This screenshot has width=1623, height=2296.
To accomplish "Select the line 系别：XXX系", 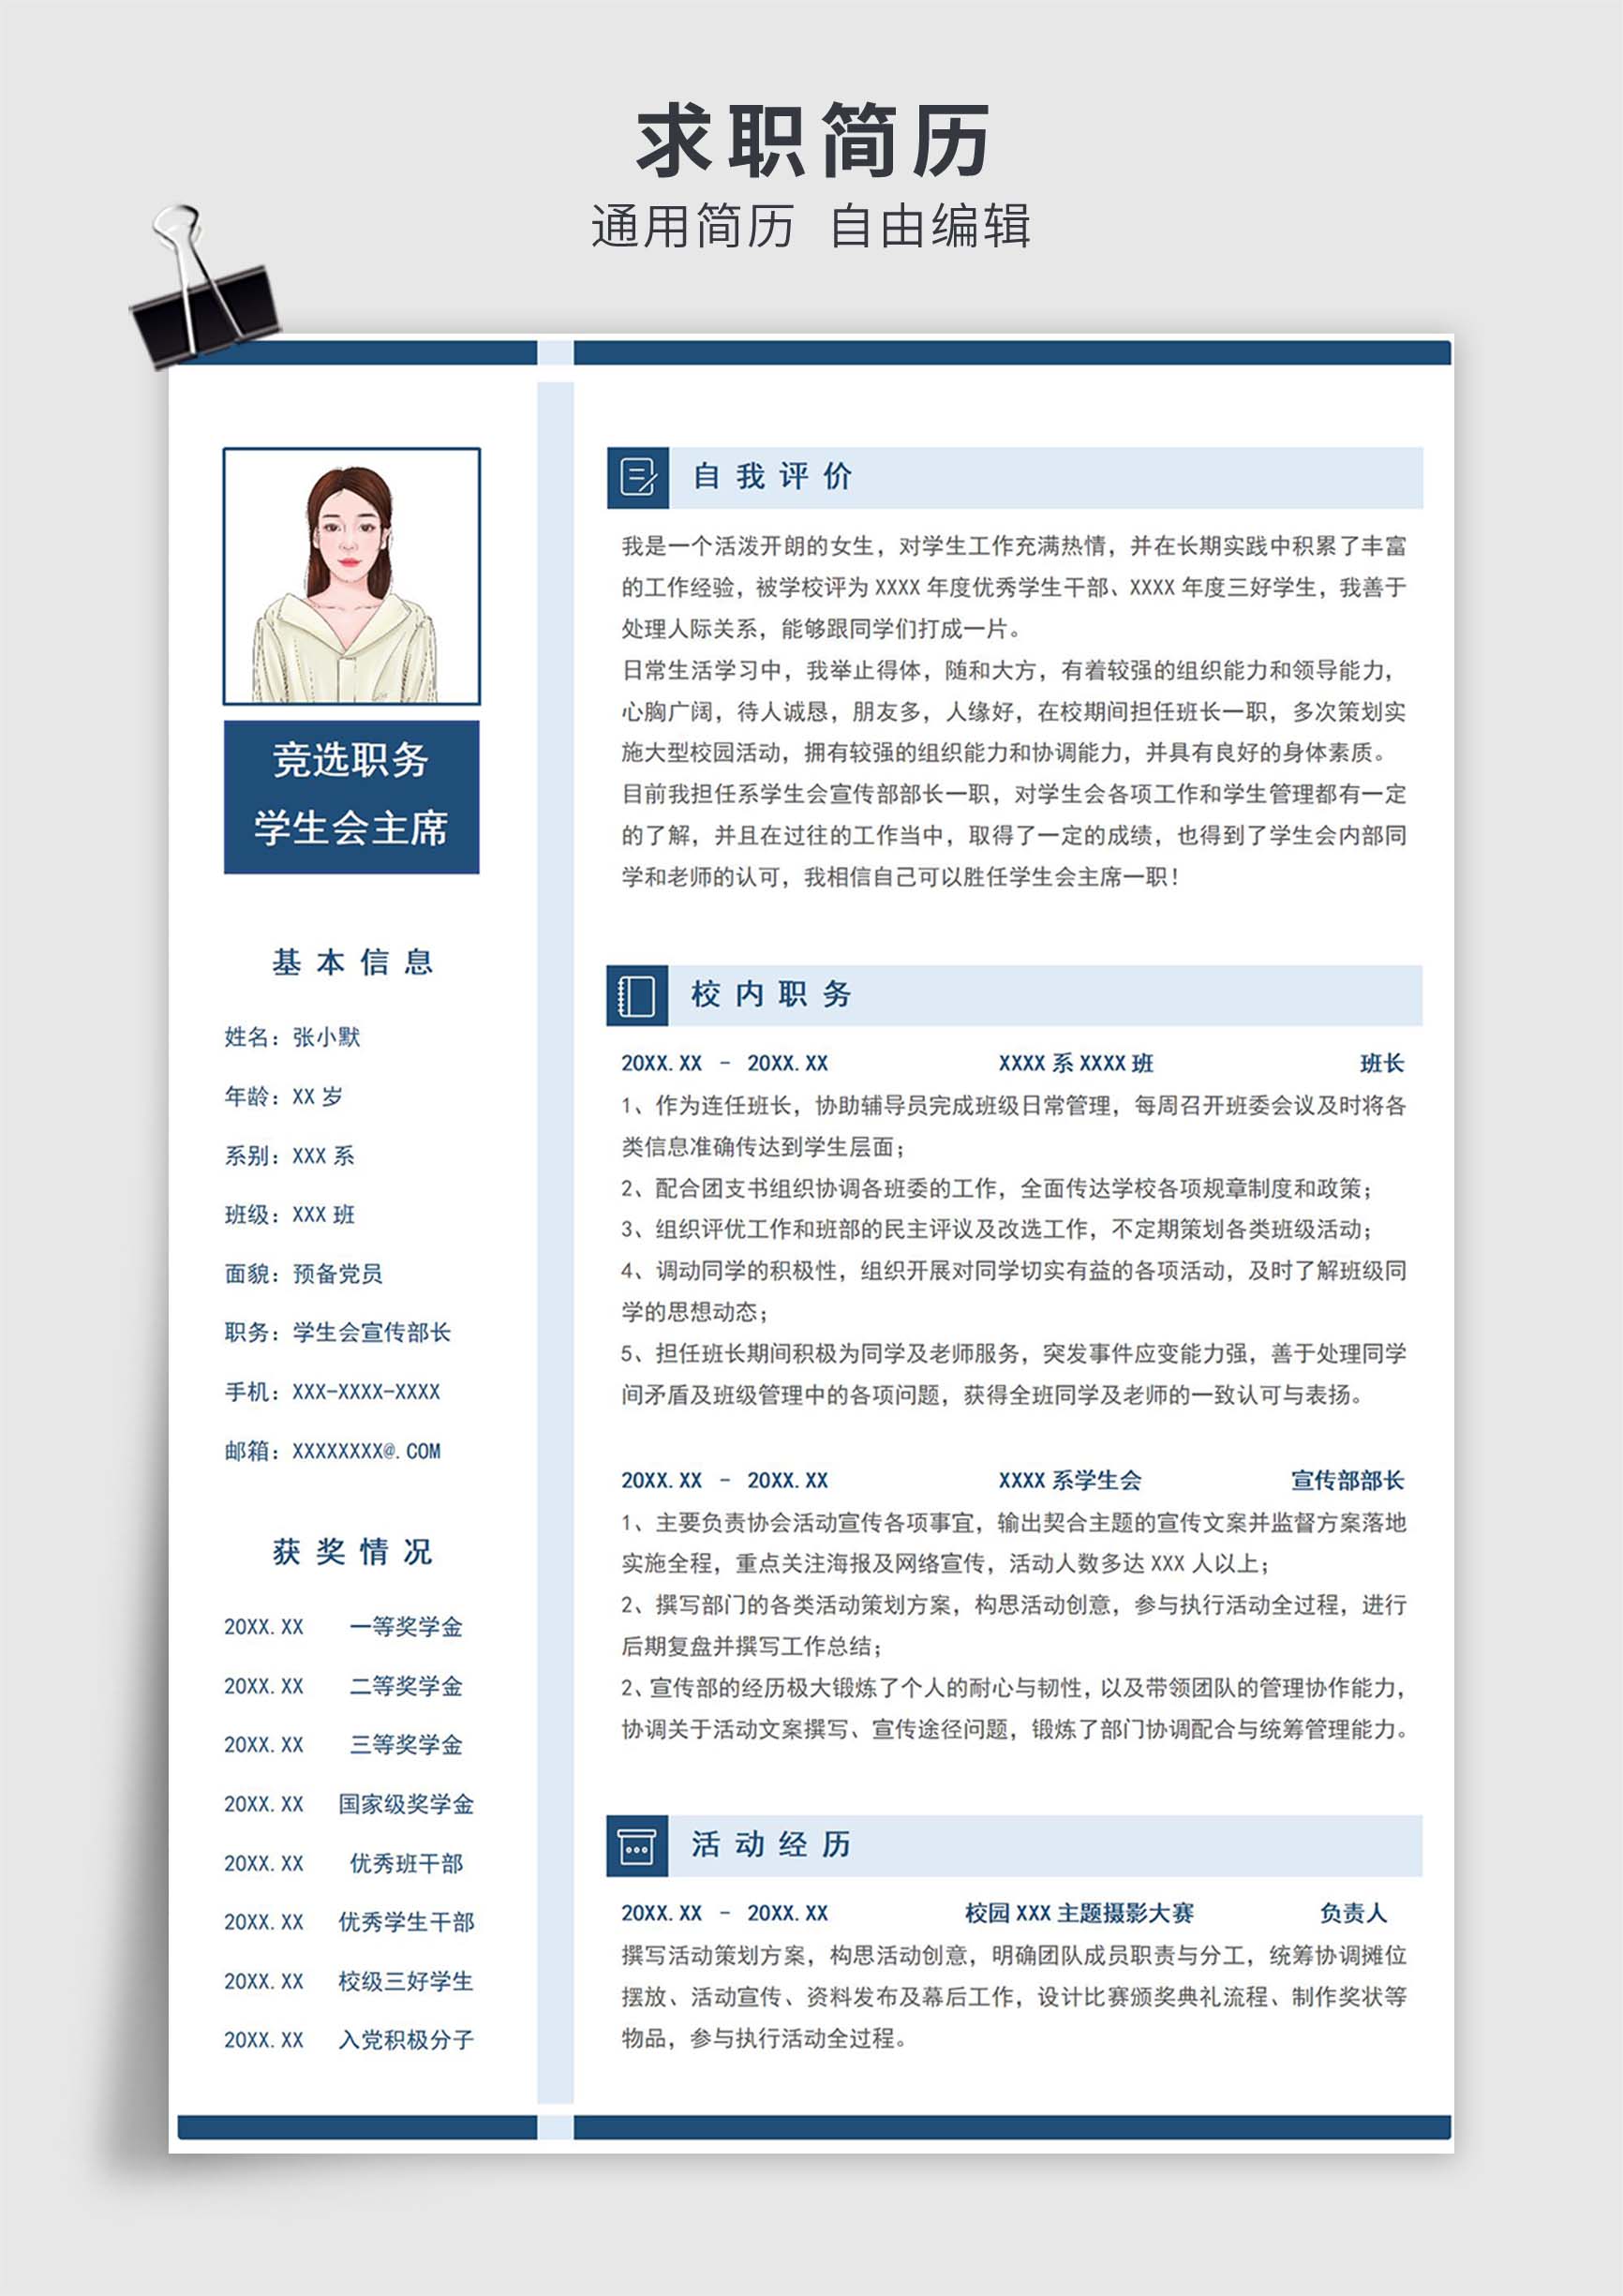I will [289, 1155].
